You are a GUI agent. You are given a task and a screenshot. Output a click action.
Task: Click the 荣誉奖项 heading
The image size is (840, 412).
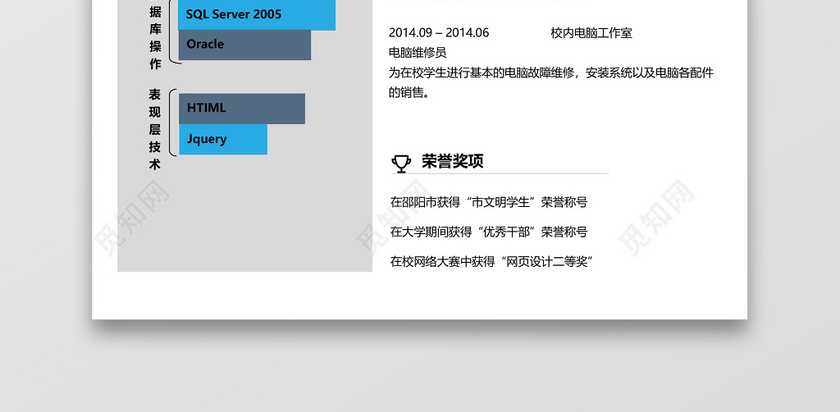(x=453, y=161)
